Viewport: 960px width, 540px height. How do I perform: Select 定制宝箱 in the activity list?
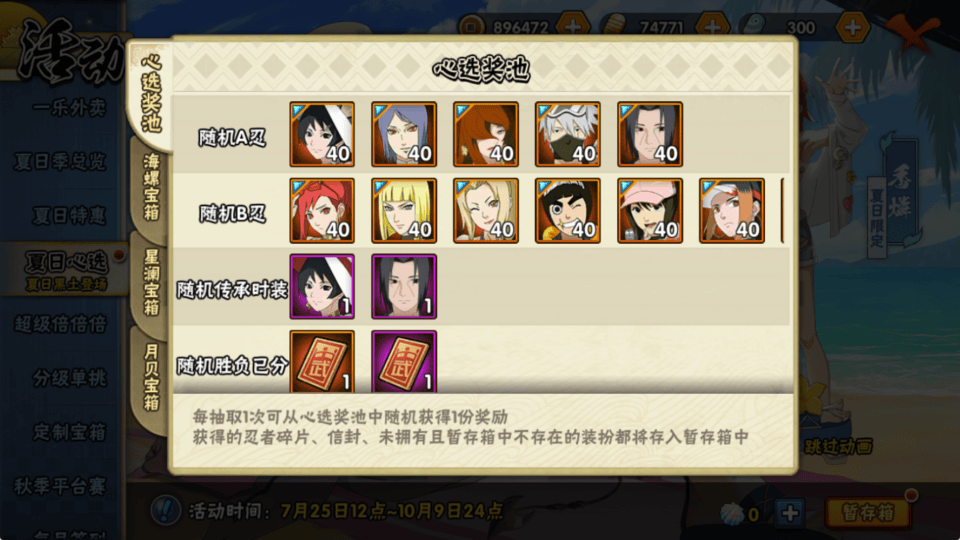coord(69,432)
